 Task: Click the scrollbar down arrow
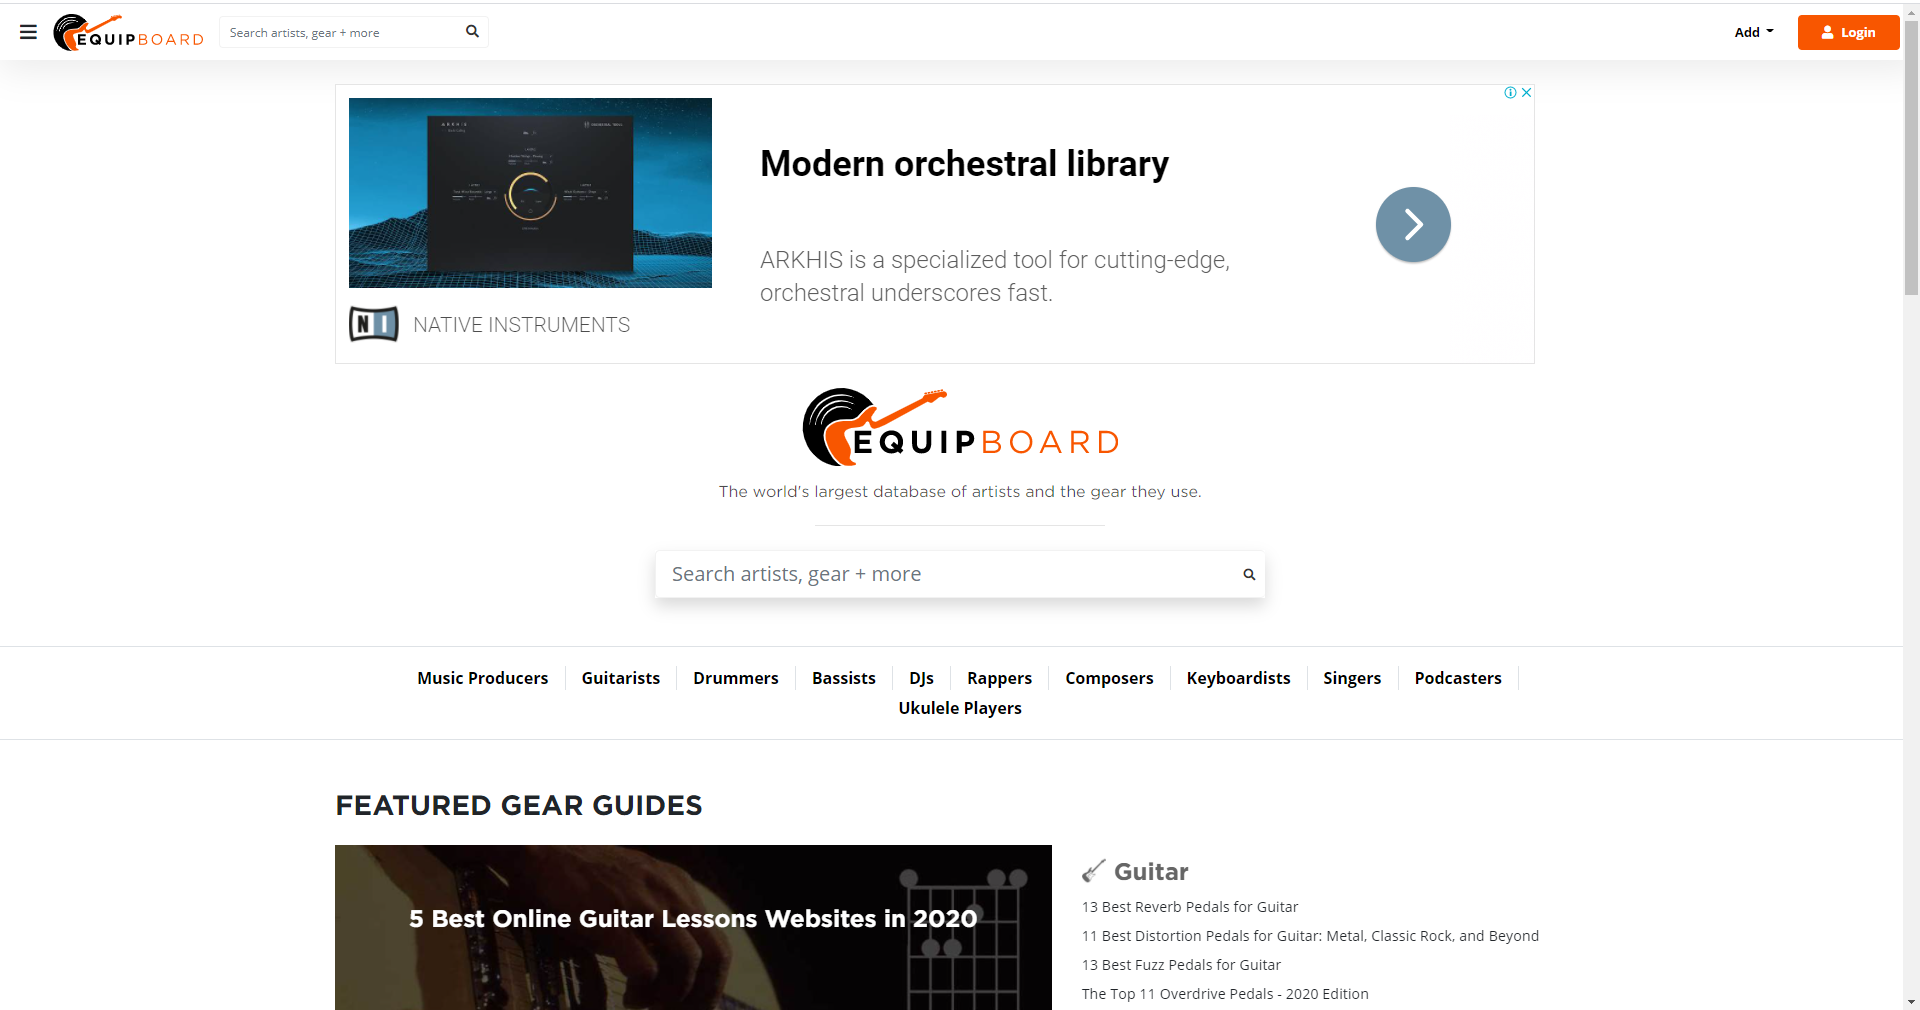(1911, 1001)
